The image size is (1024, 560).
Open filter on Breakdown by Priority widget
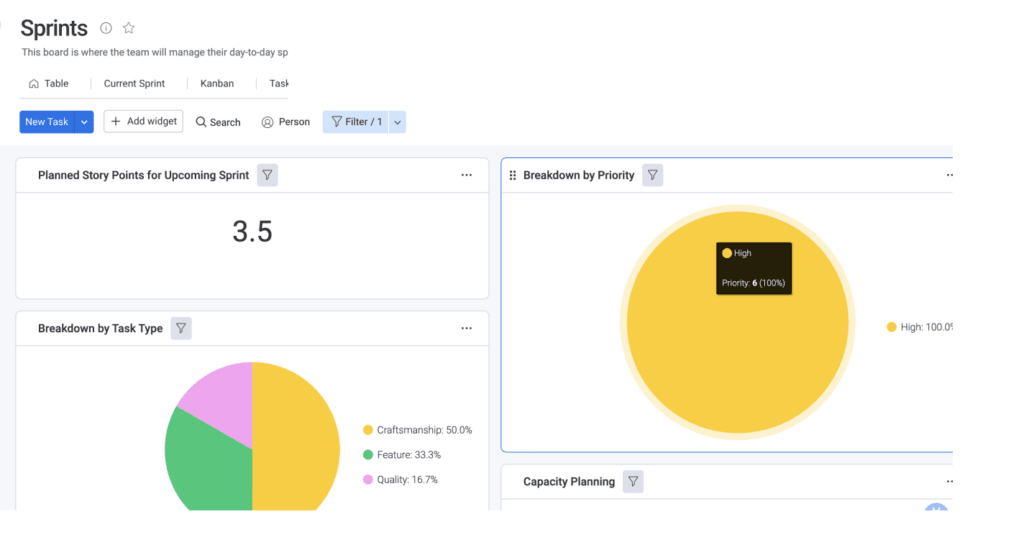(x=652, y=175)
